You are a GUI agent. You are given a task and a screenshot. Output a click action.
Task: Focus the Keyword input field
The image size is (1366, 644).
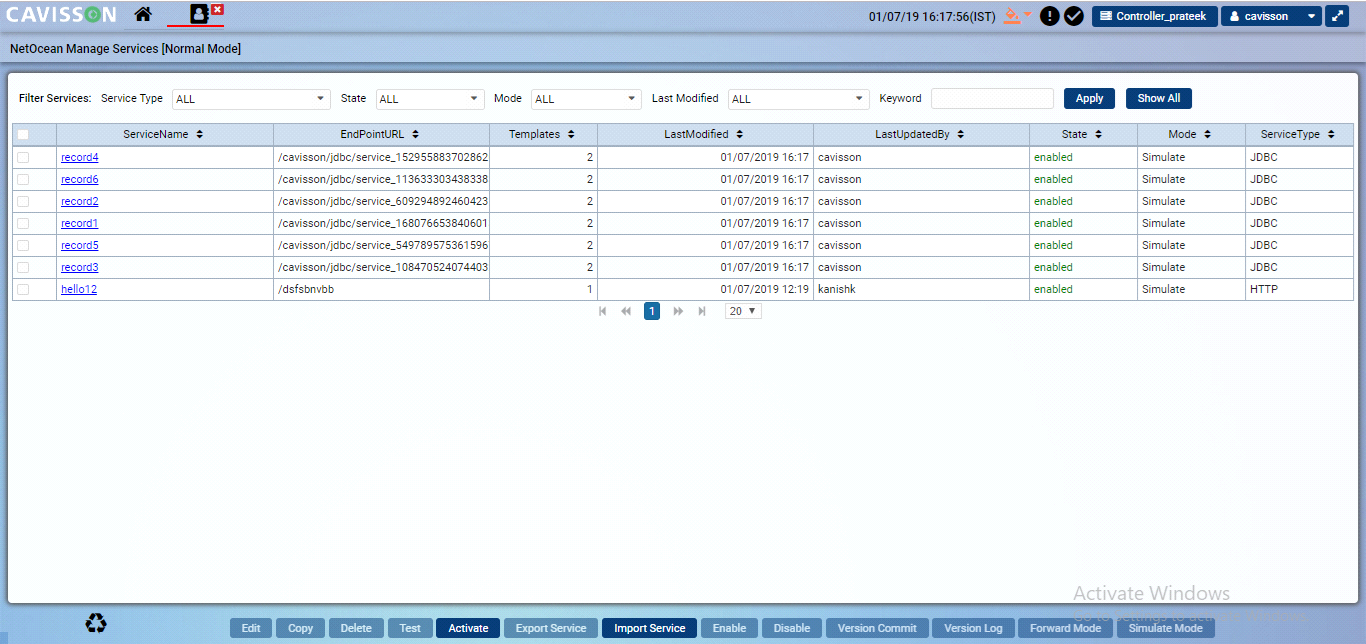[x=992, y=99]
